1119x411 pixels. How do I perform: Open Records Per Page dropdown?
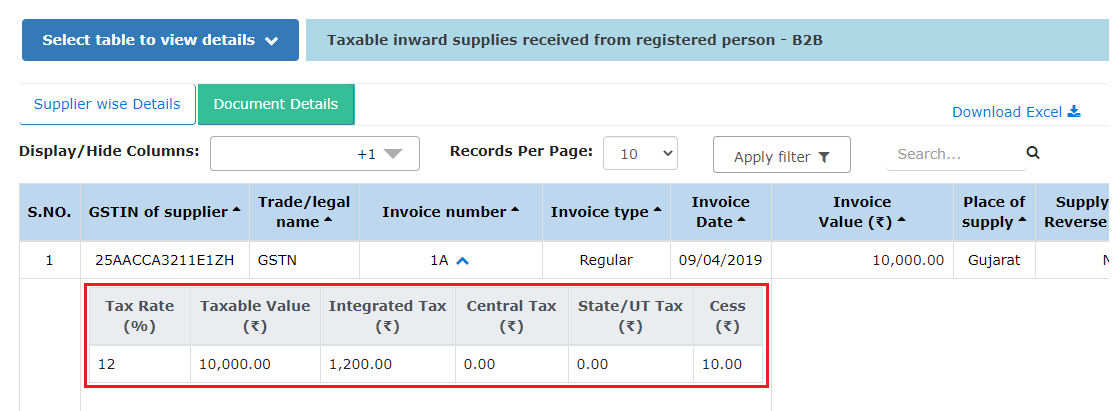pos(640,154)
